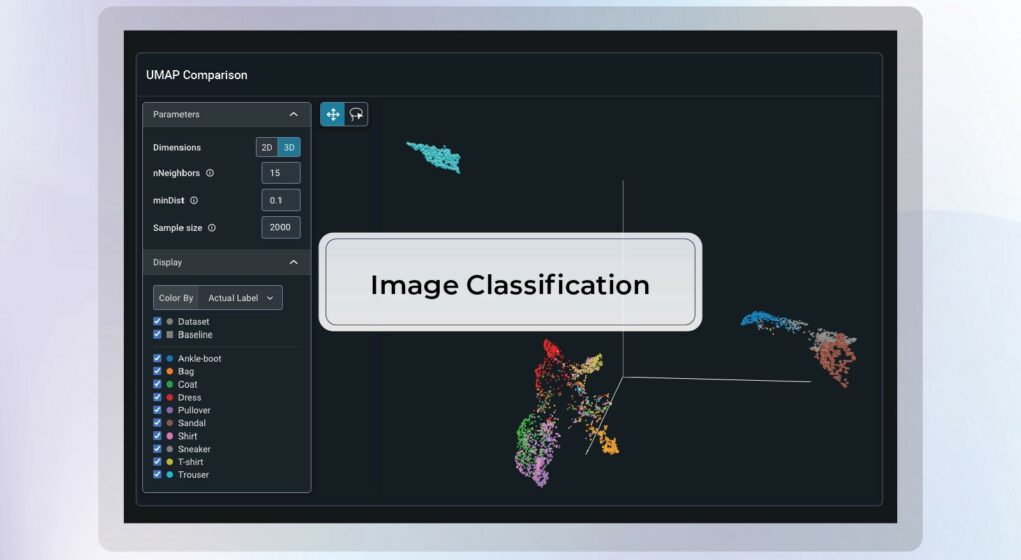Uncheck the Shirt checkbox

tap(157, 436)
